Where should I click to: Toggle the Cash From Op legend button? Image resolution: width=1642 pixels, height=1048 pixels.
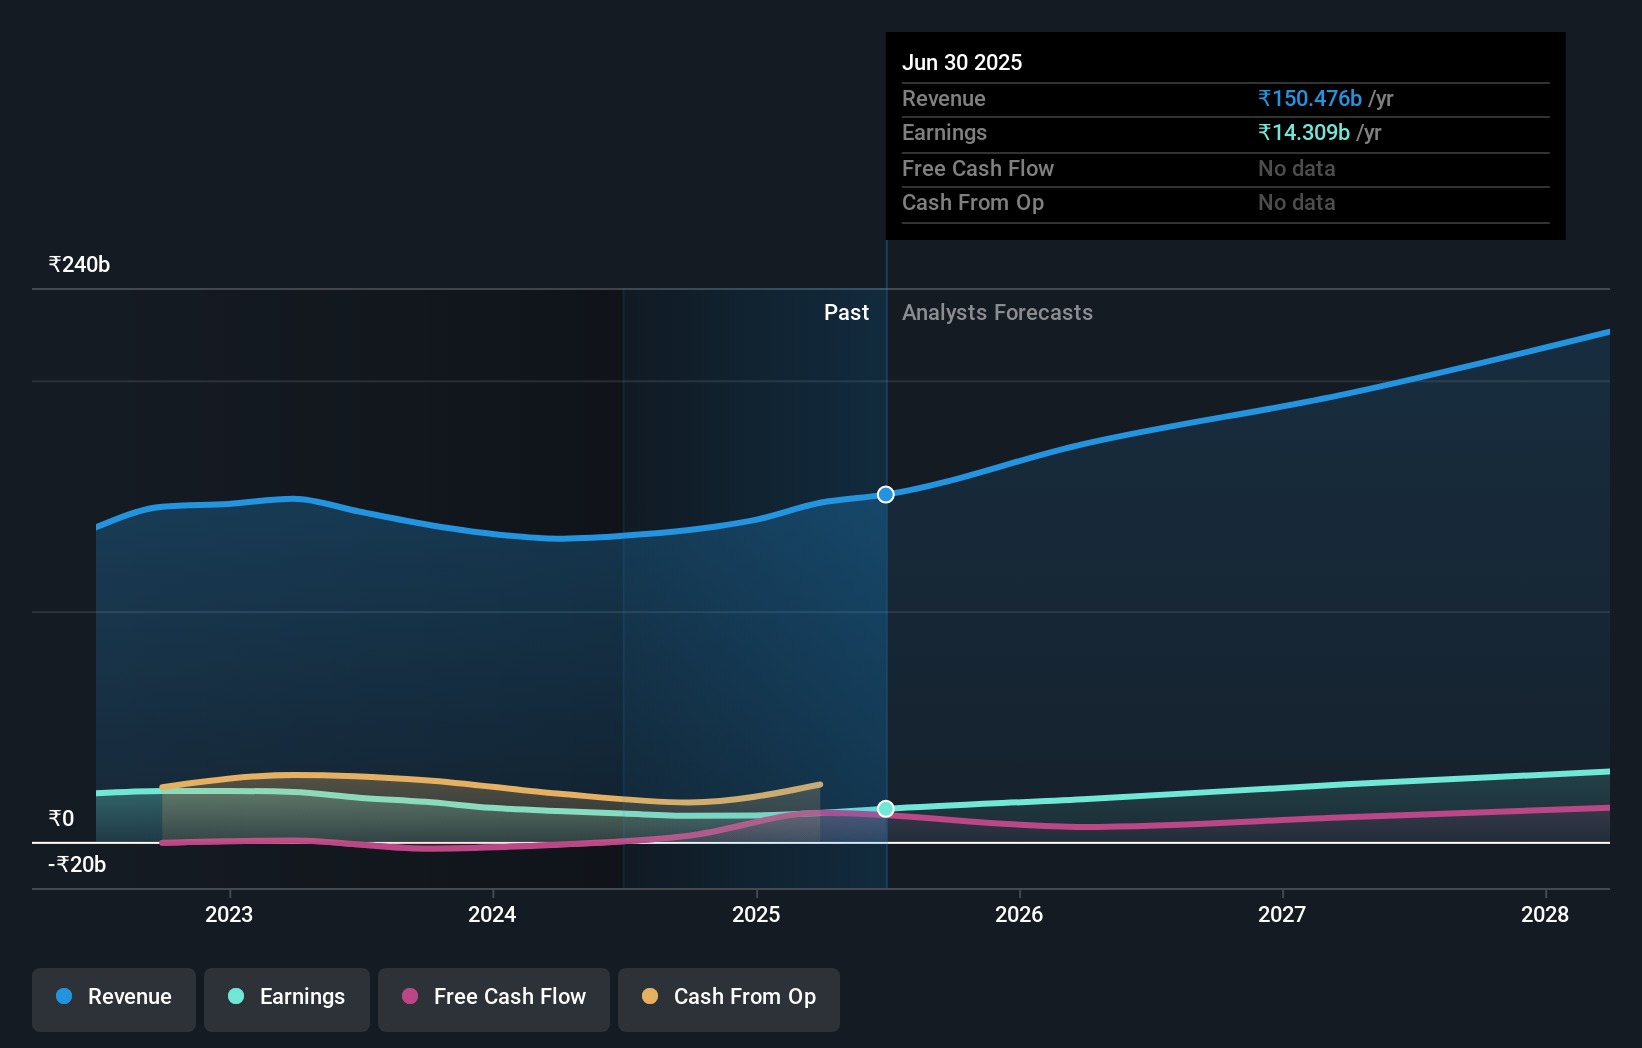(x=729, y=999)
